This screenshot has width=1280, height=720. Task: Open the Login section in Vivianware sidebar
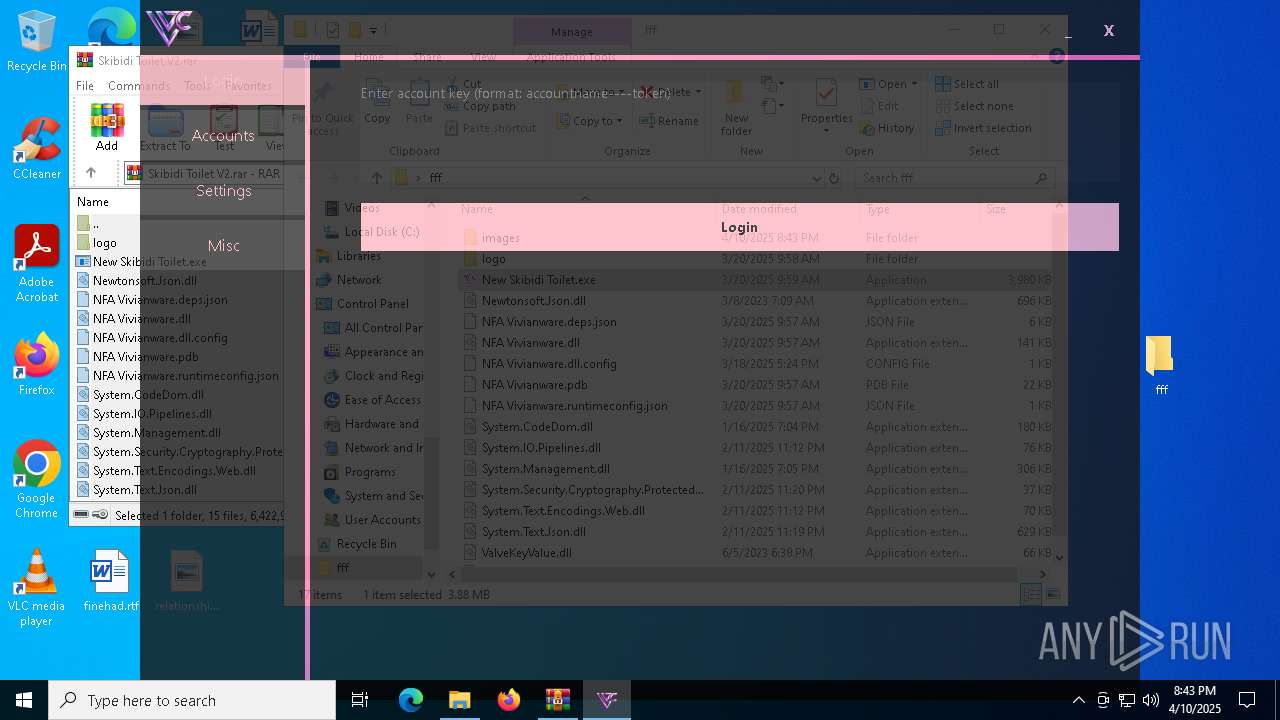[x=223, y=81]
